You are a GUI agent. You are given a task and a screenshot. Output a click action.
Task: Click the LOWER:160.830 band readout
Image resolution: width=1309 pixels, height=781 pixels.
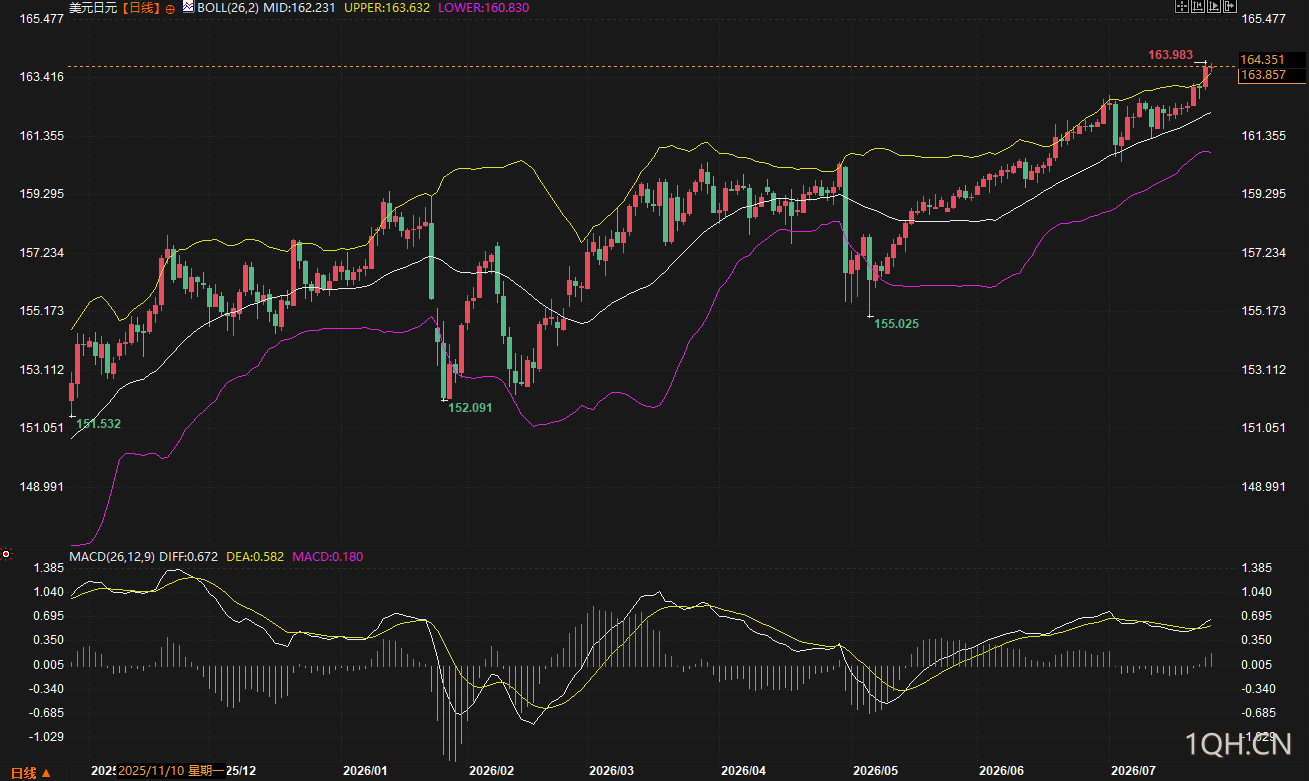click(485, 7)
